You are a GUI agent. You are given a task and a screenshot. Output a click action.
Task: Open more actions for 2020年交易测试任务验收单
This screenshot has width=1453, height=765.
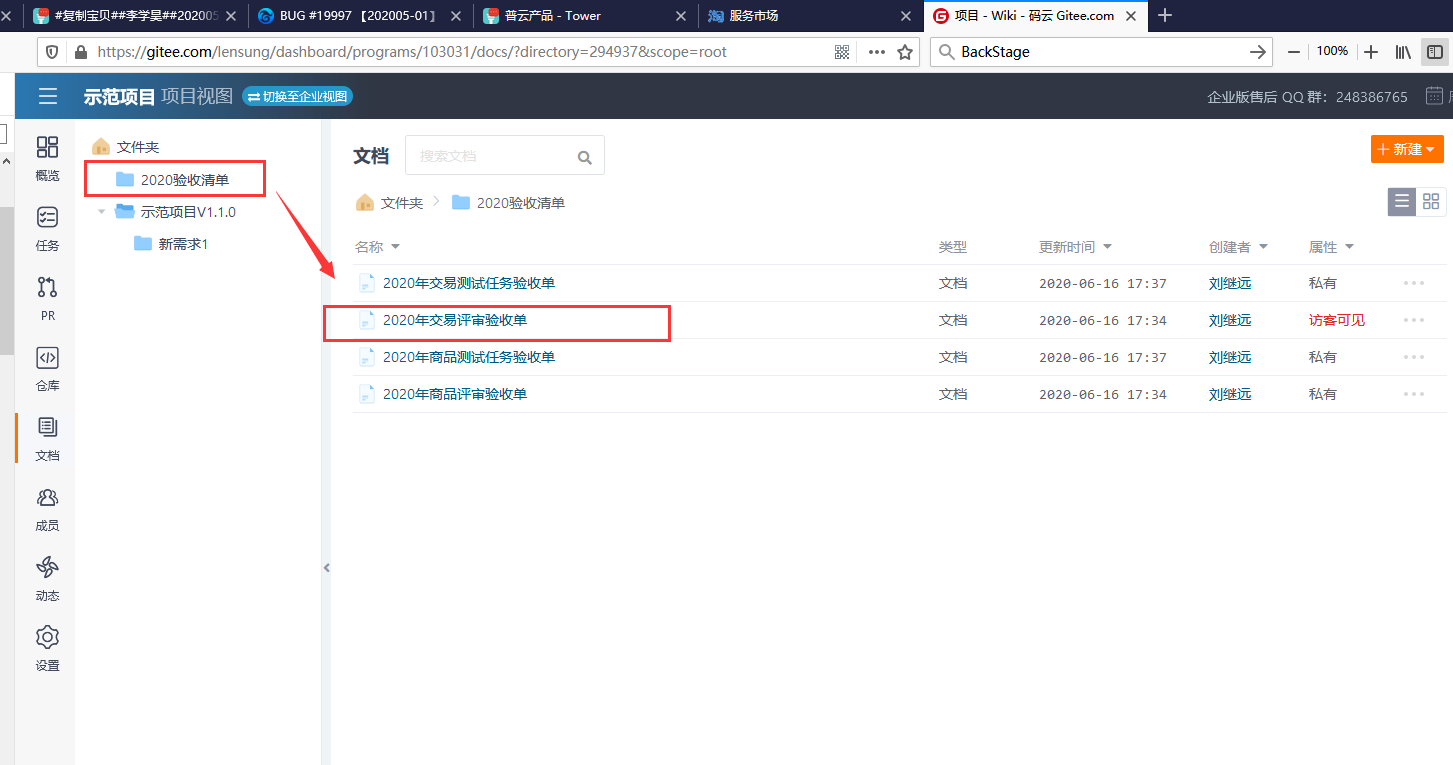click(1414, 283)
